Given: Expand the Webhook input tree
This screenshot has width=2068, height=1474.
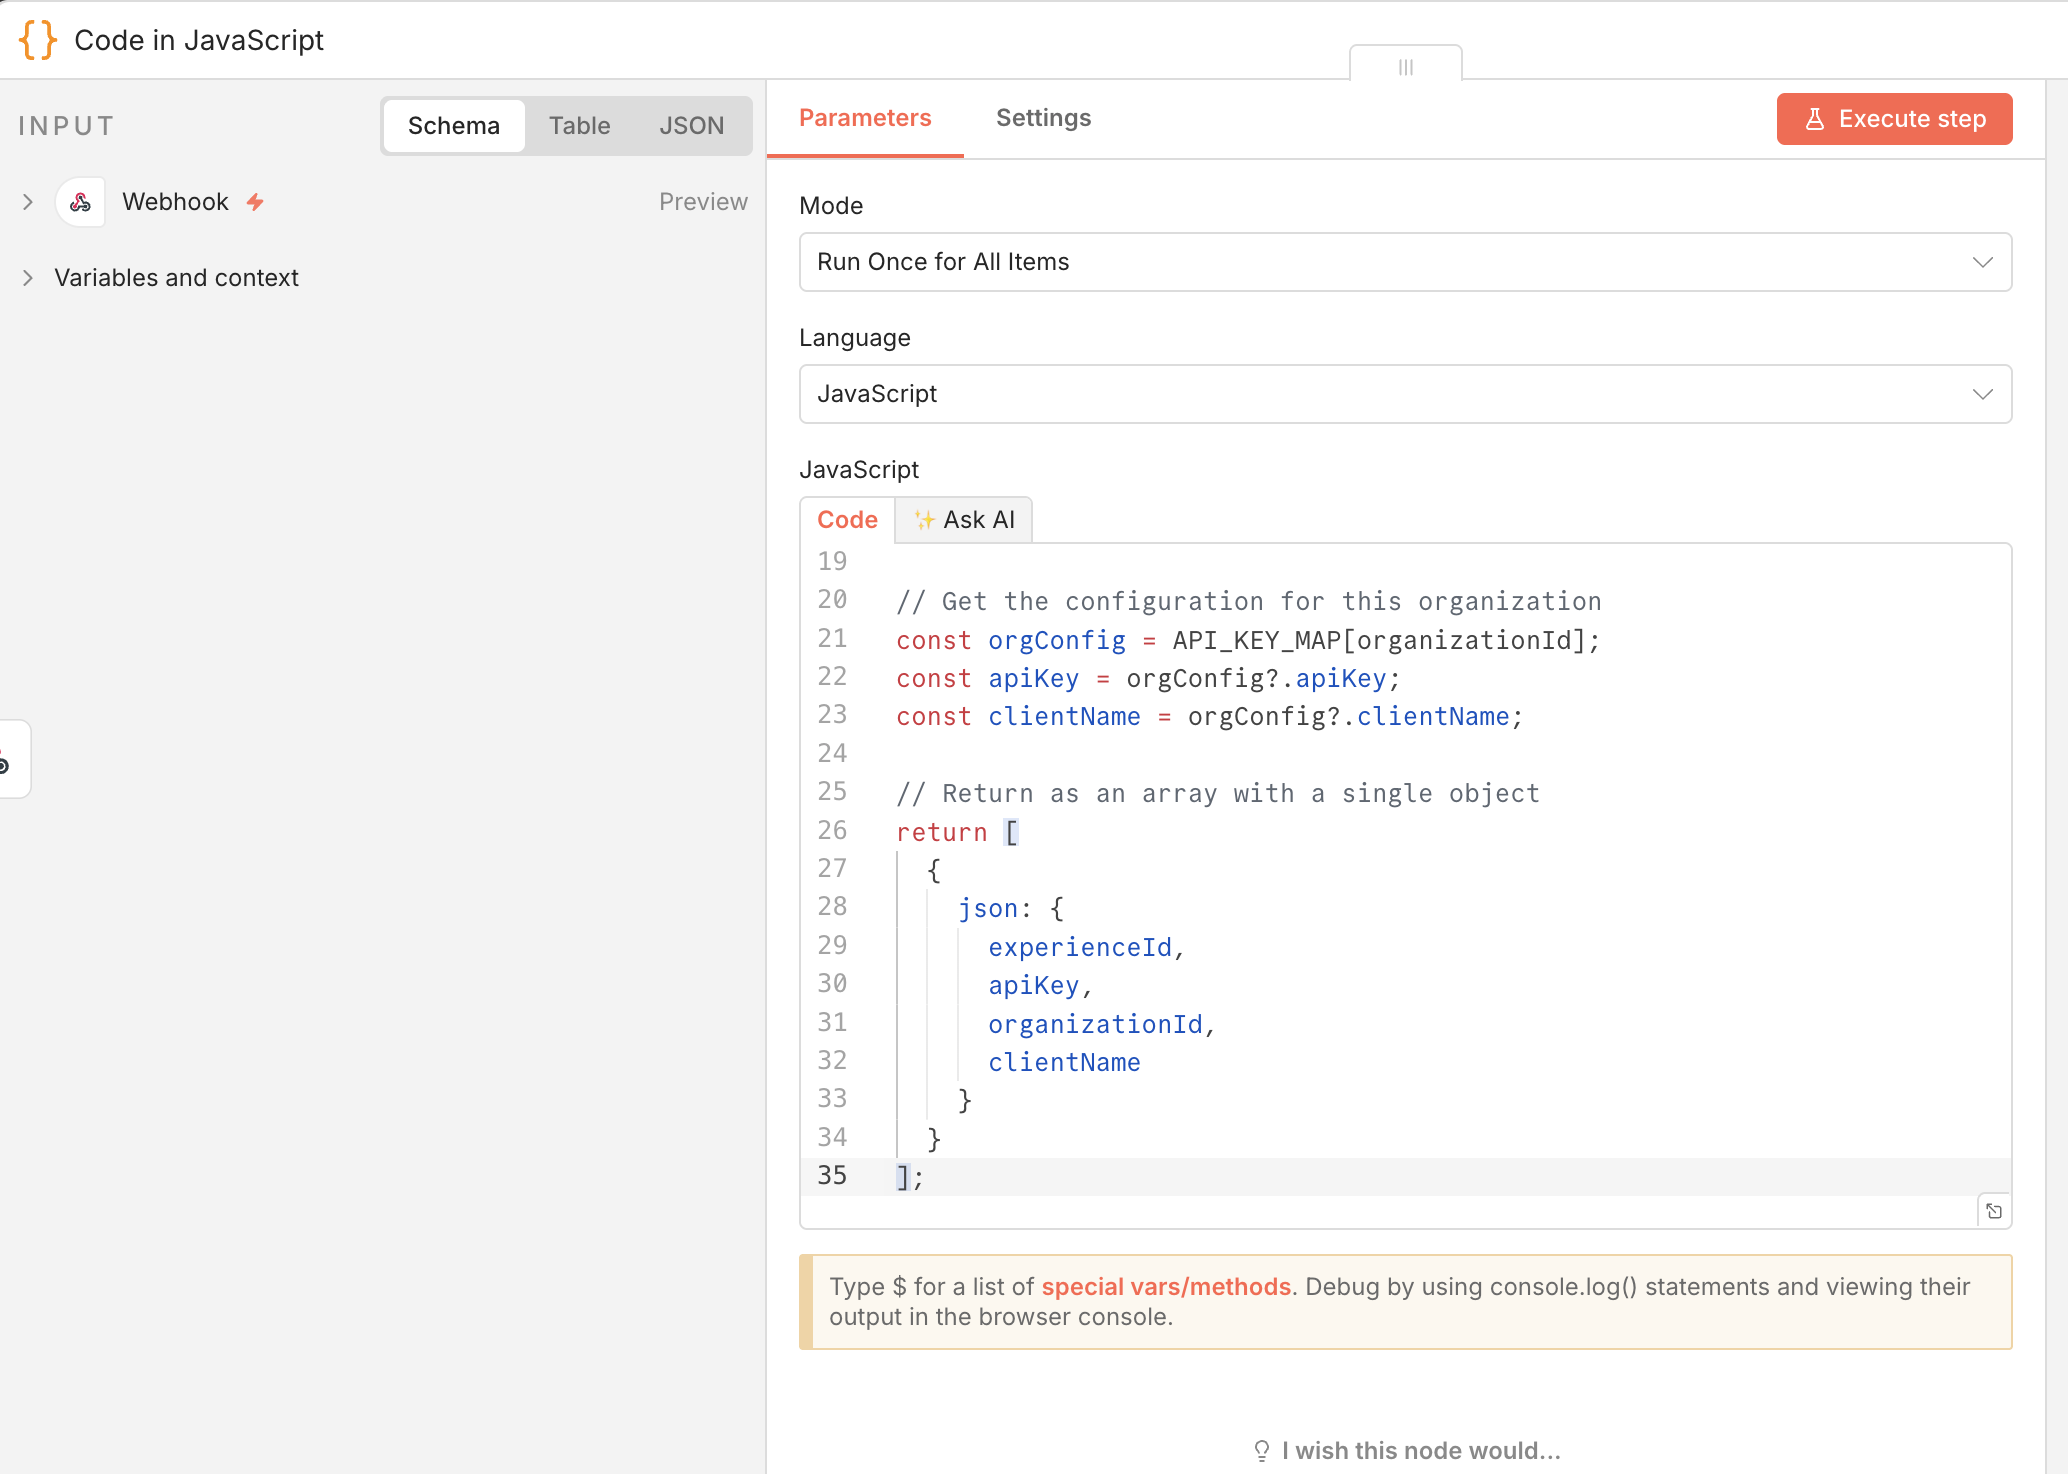Looking at the screenshot, I should coord(28,202).
